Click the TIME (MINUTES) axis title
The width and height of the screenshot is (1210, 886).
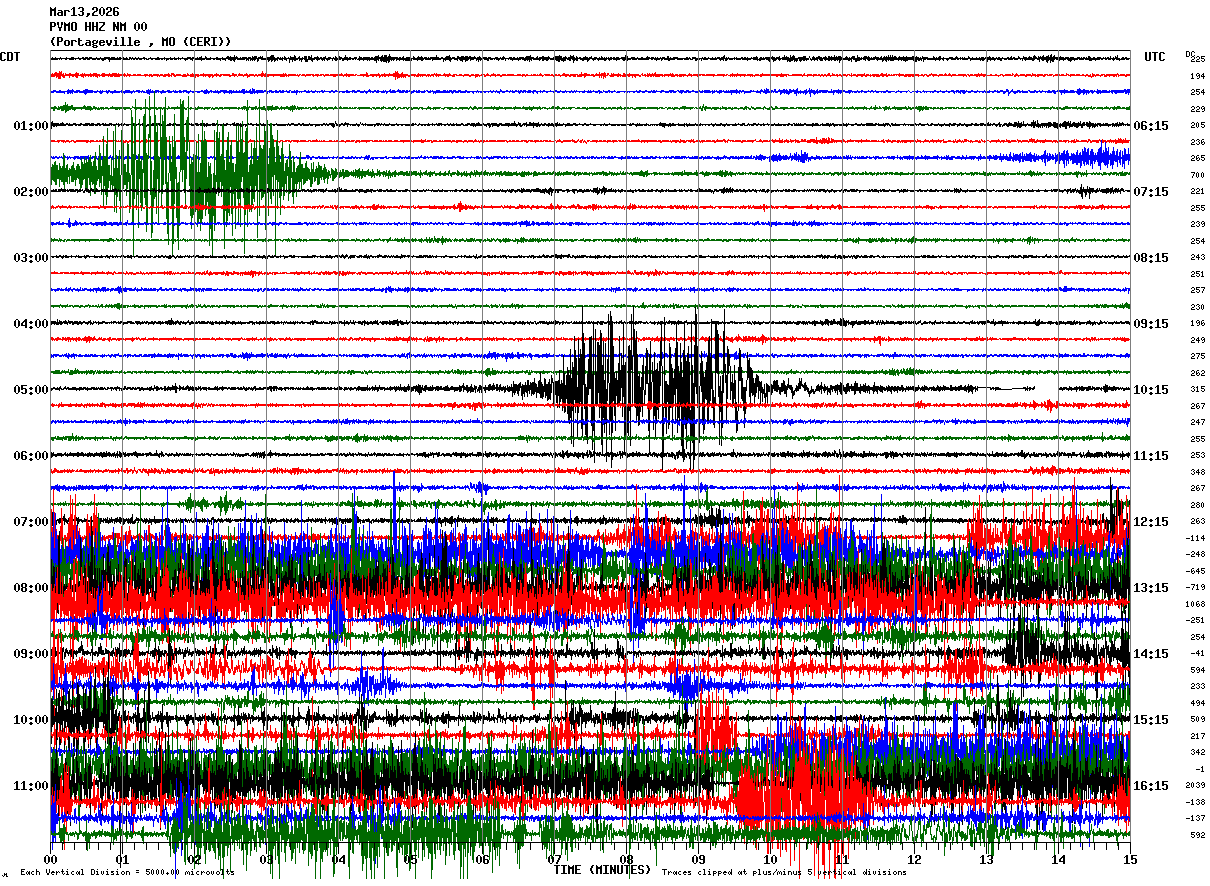click(602, 870)
